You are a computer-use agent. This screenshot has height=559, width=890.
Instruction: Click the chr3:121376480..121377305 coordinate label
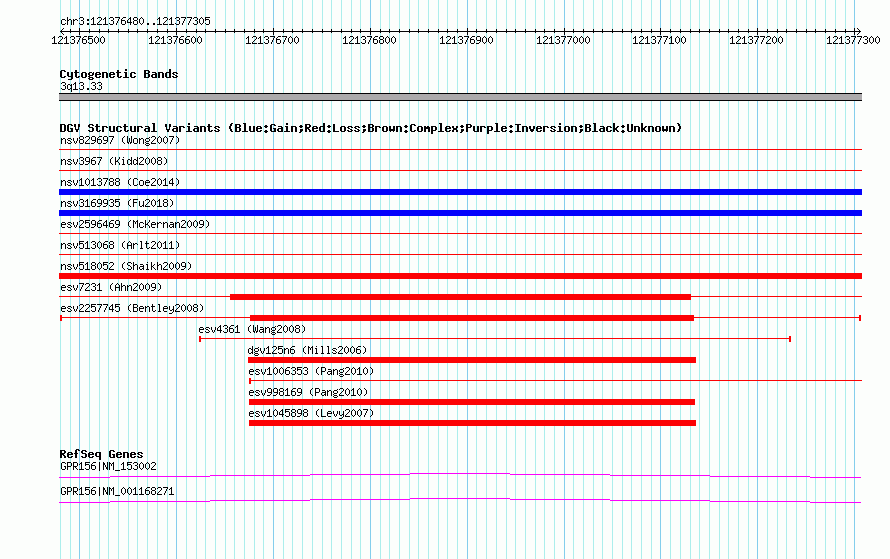click(x=135, y=21)
